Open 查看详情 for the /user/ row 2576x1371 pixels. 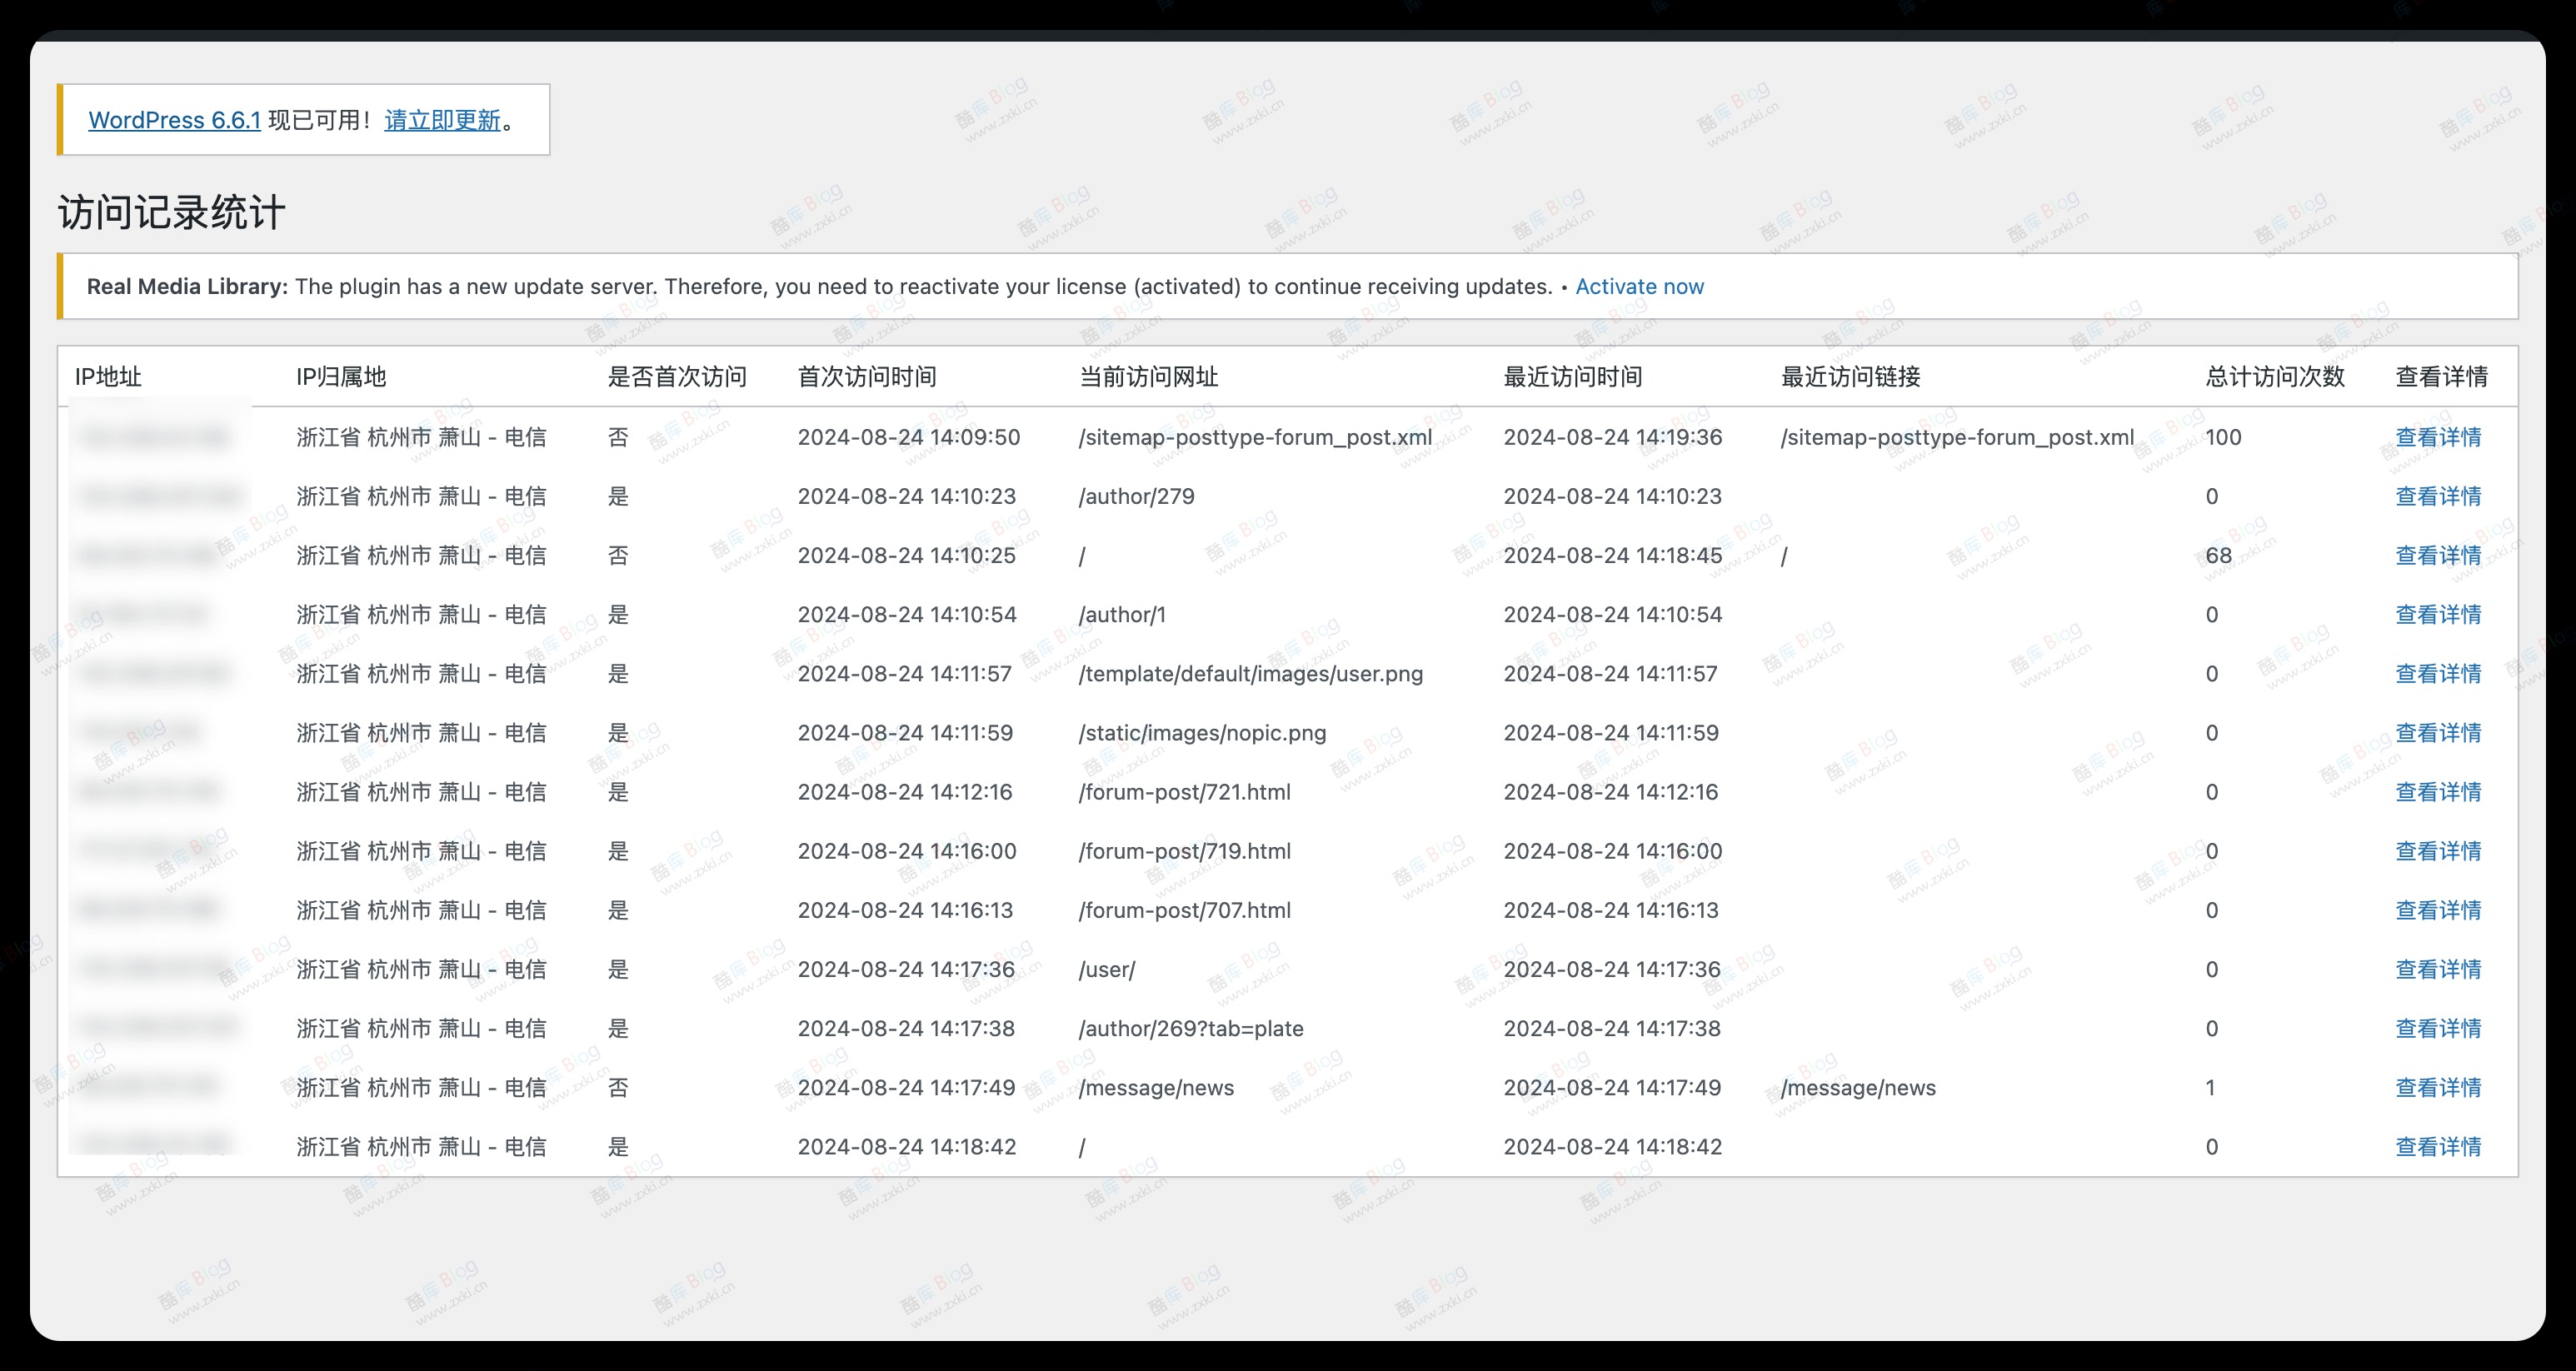click(x=2438, y=969)
